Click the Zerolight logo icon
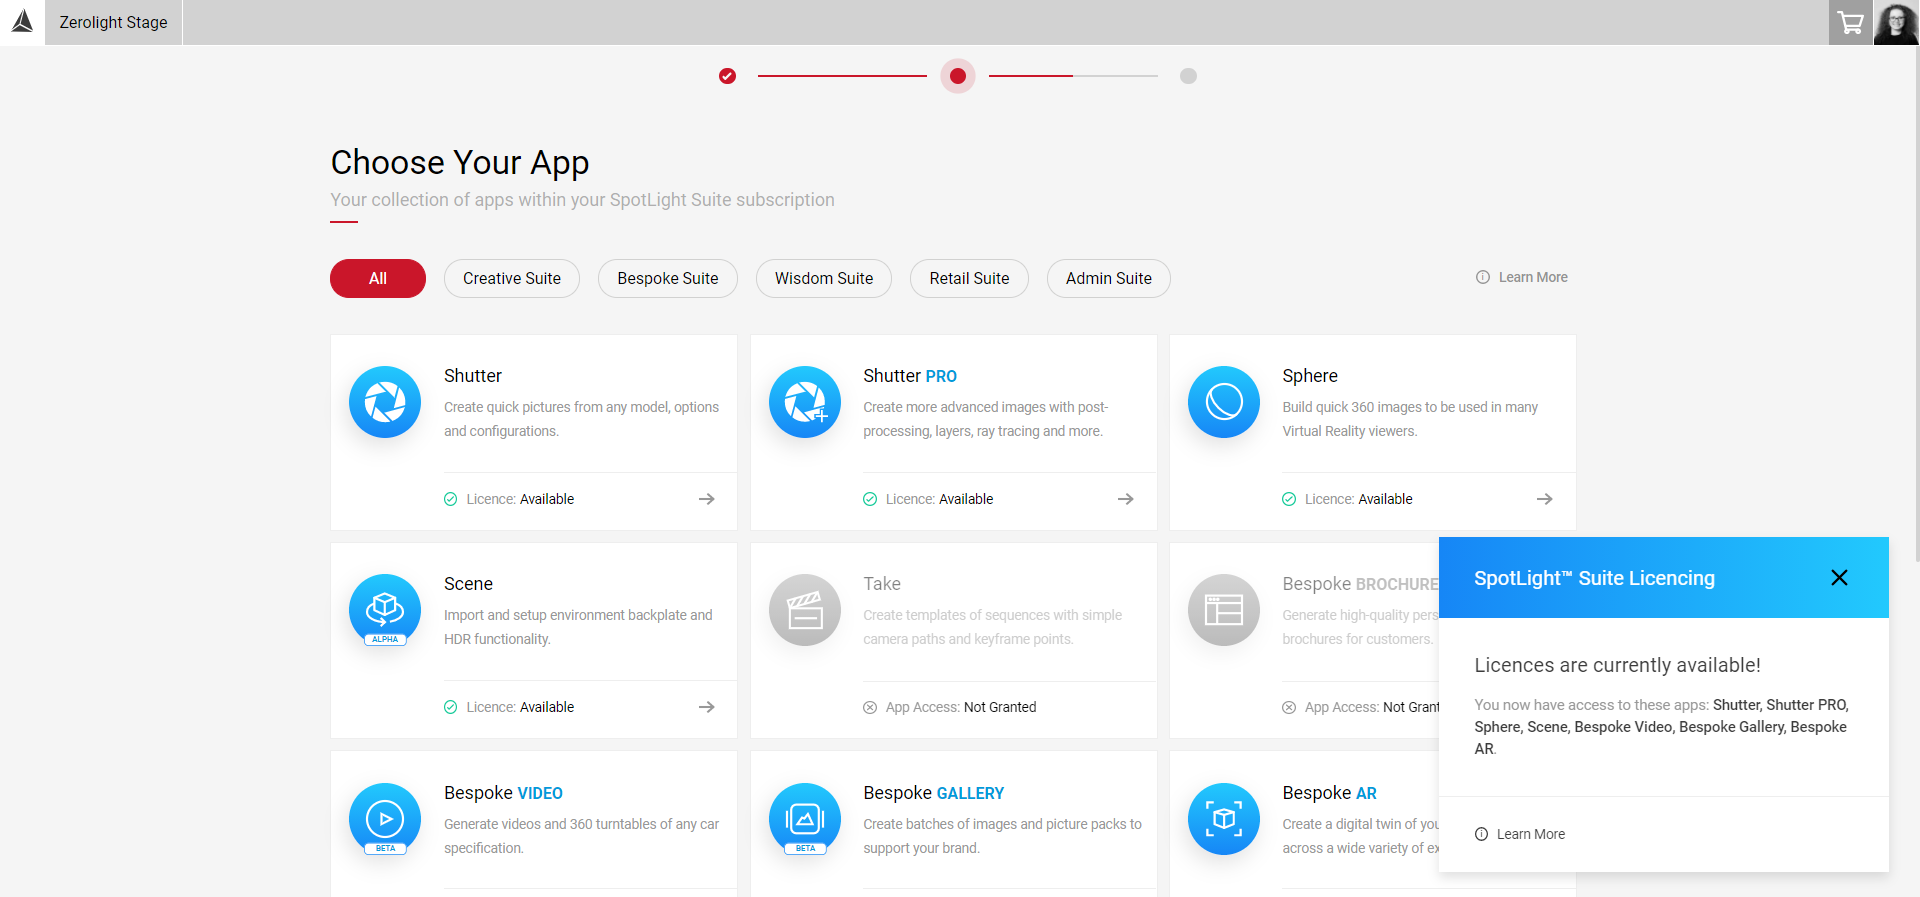The image size is (1920, 897). (22, 22)
